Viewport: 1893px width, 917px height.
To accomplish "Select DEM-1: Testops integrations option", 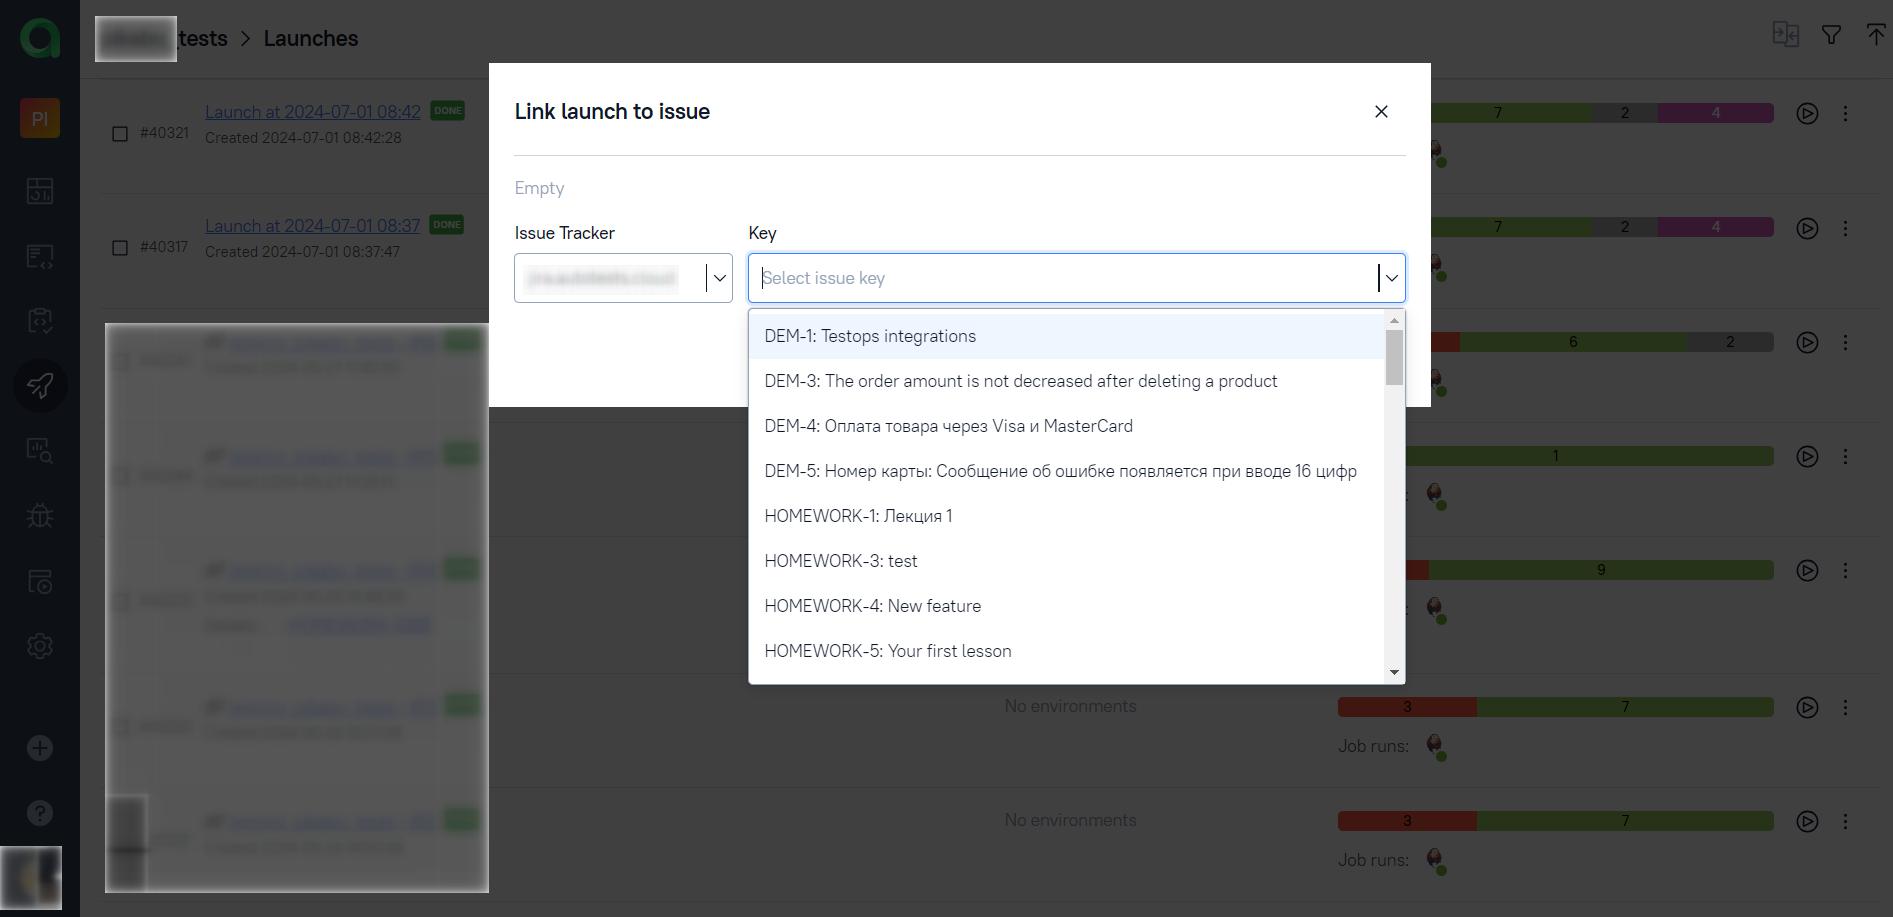I will tap(1067, 336).
